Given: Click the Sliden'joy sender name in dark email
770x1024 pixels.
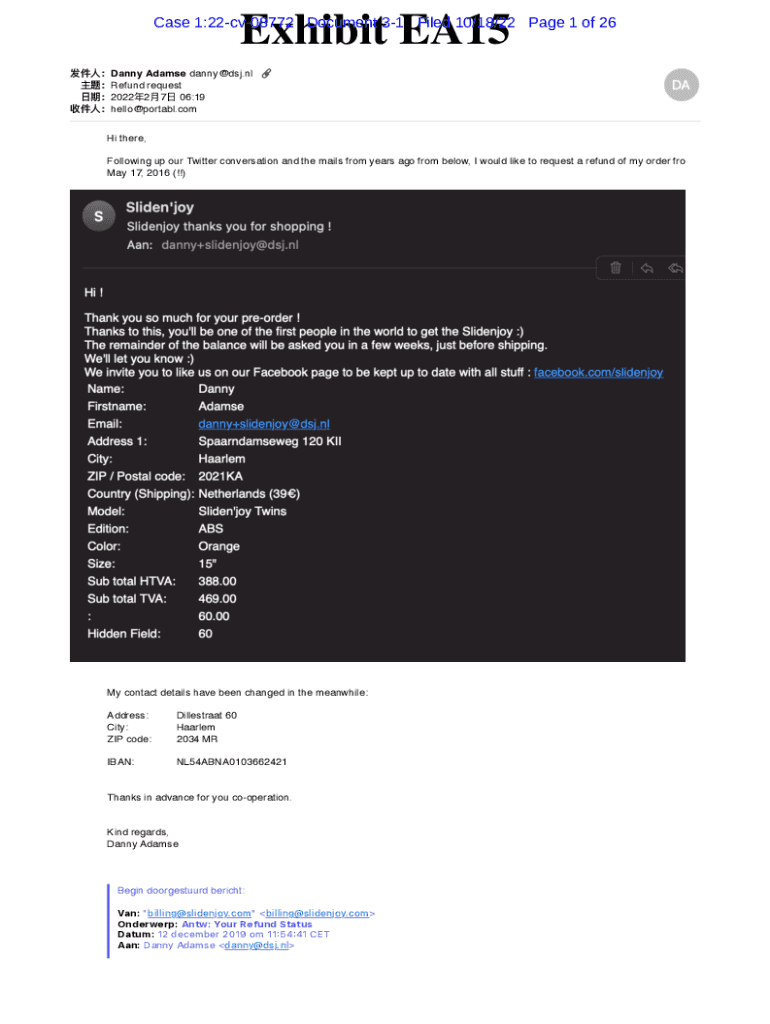Looking at the screenshot, I should click(160, 208).
